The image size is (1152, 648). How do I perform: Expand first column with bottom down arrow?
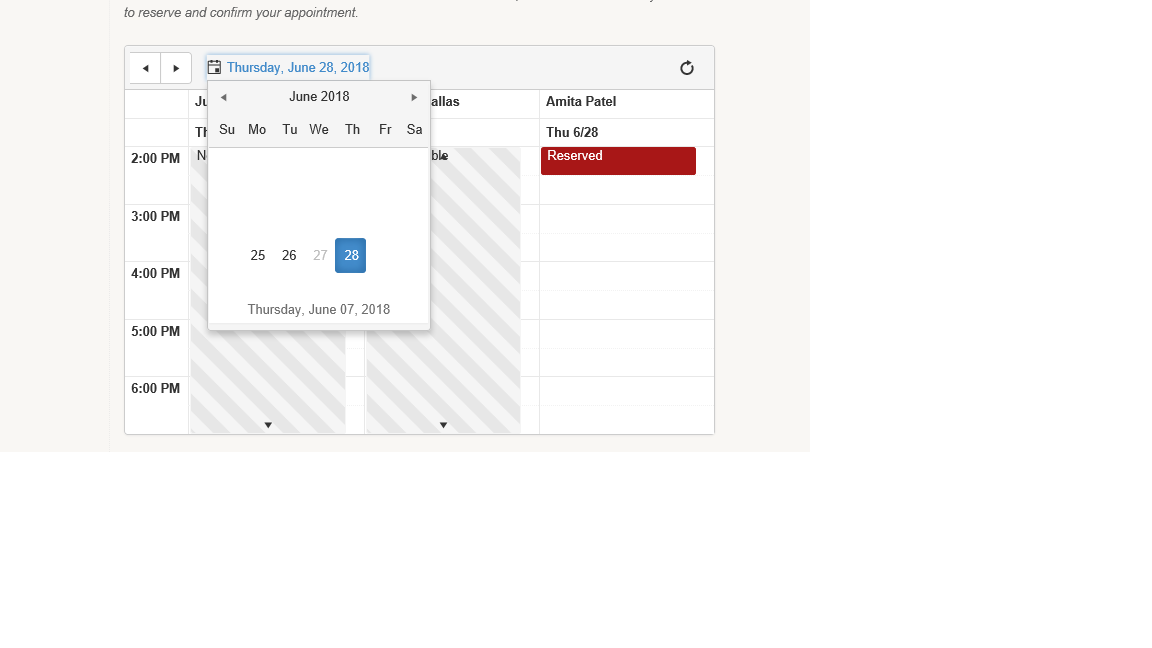point(268,425)
